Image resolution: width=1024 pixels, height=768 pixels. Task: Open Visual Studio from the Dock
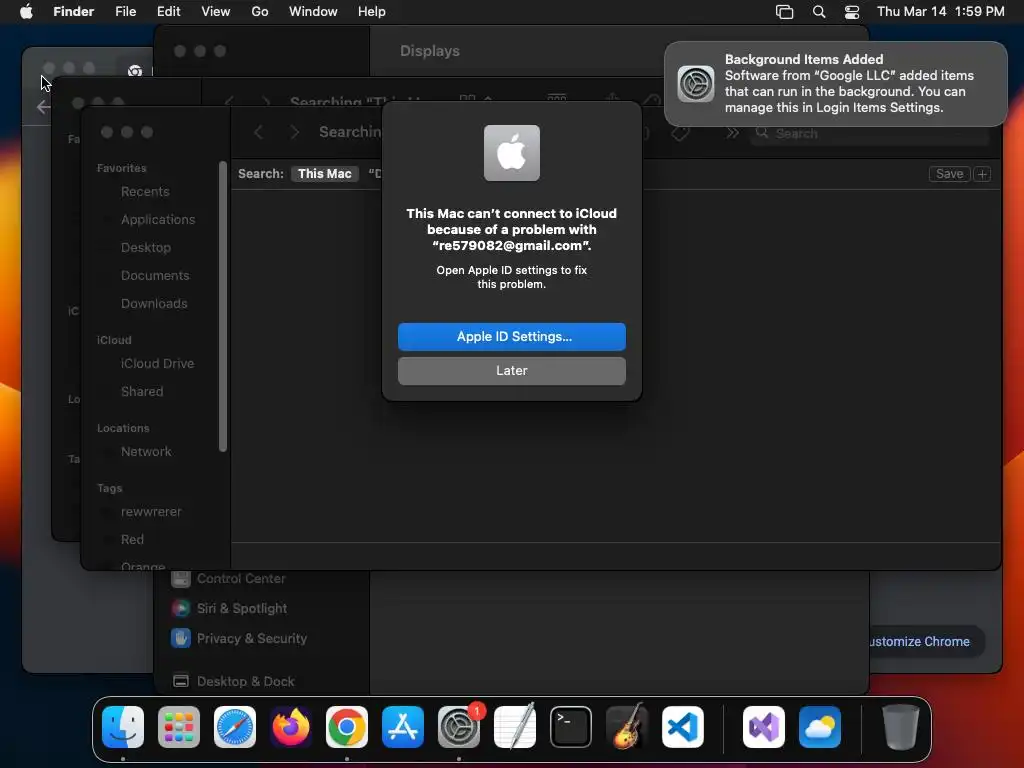point(763,727)
